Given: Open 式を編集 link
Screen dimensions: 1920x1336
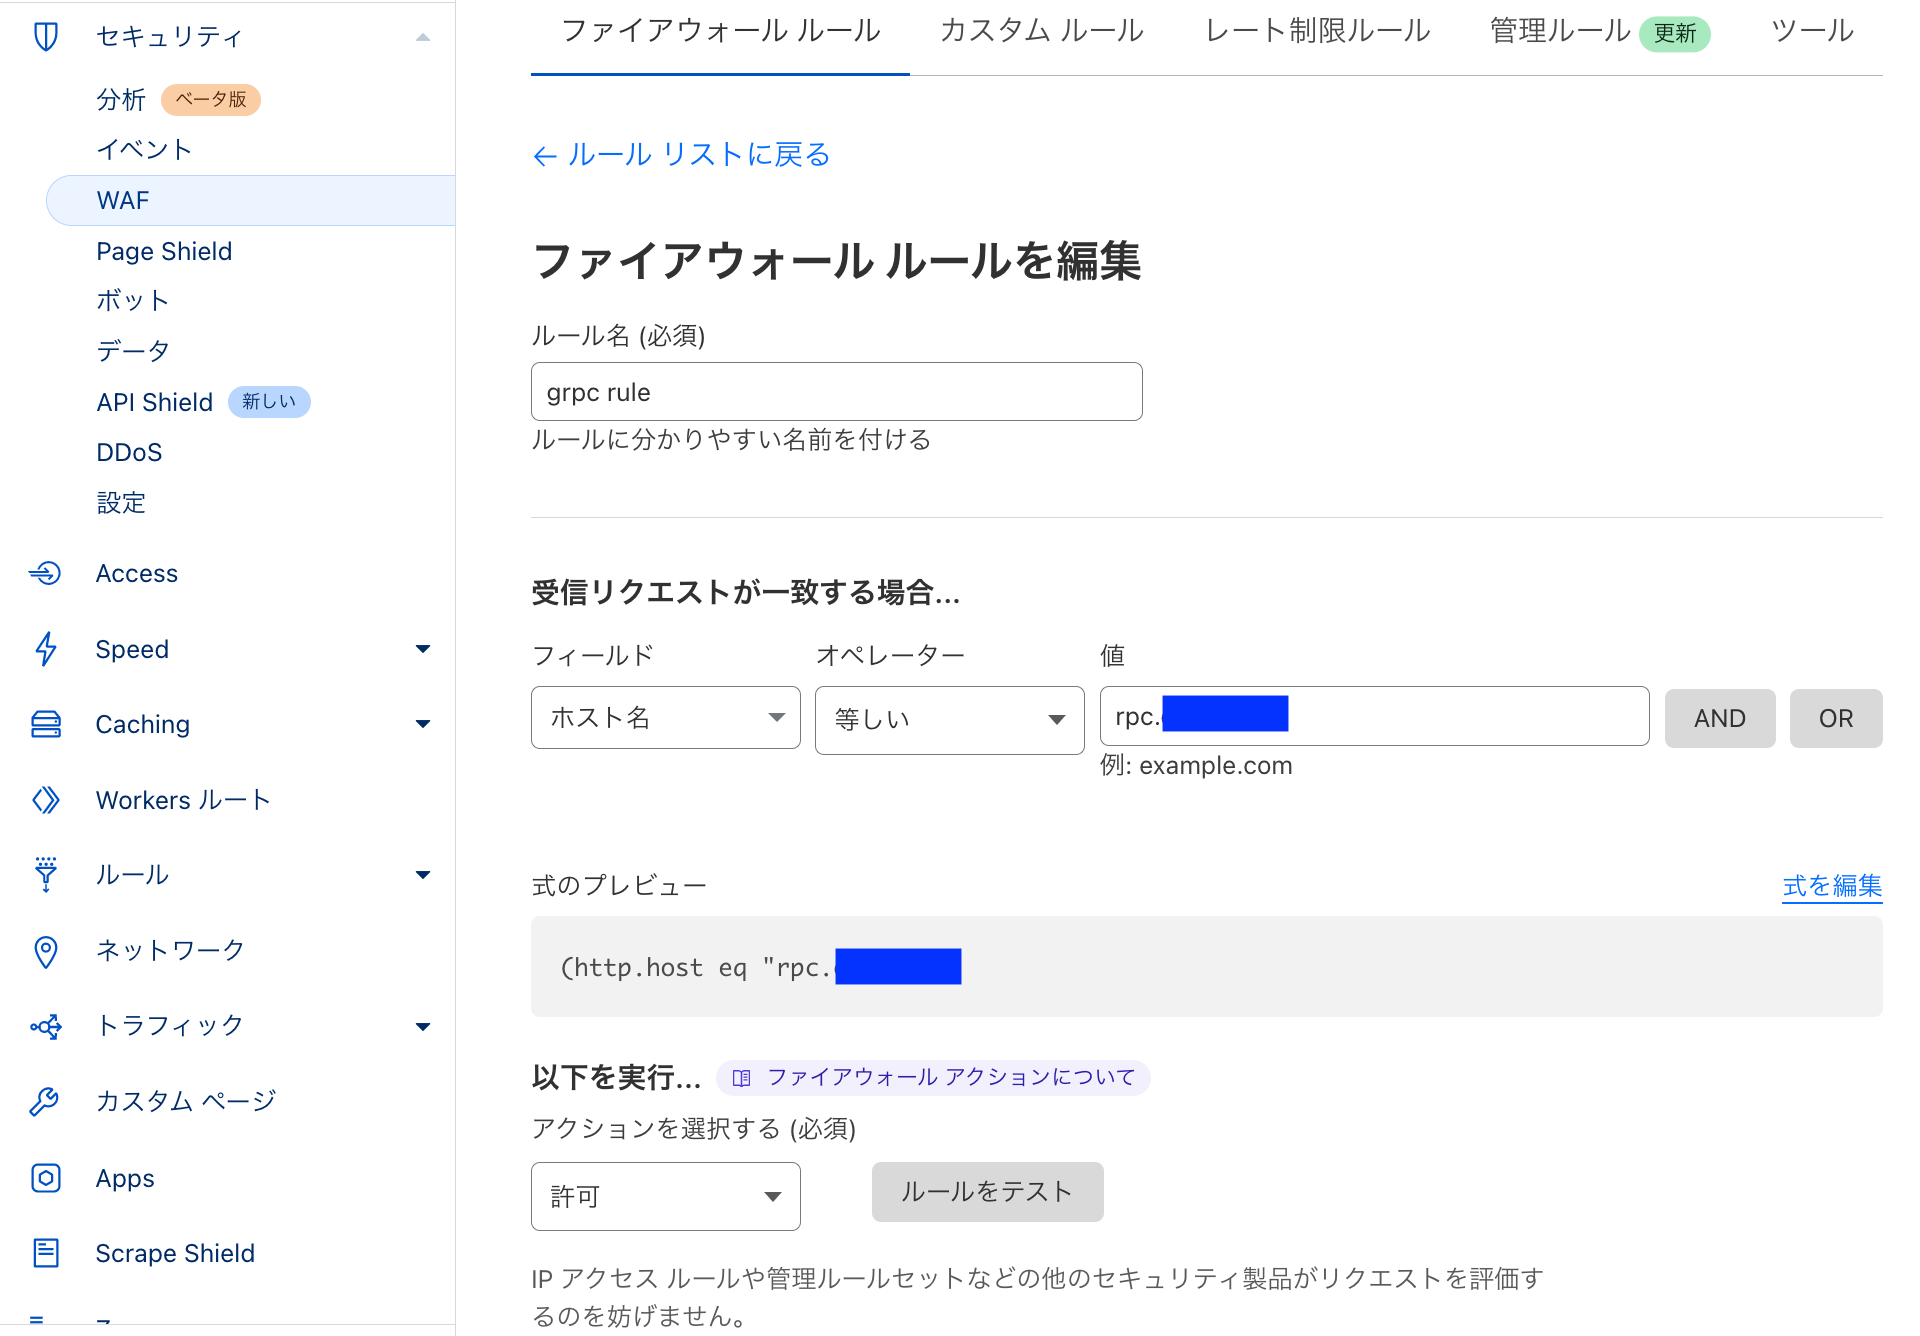Looking at the screenshot, I should [x=1831, y=886].
